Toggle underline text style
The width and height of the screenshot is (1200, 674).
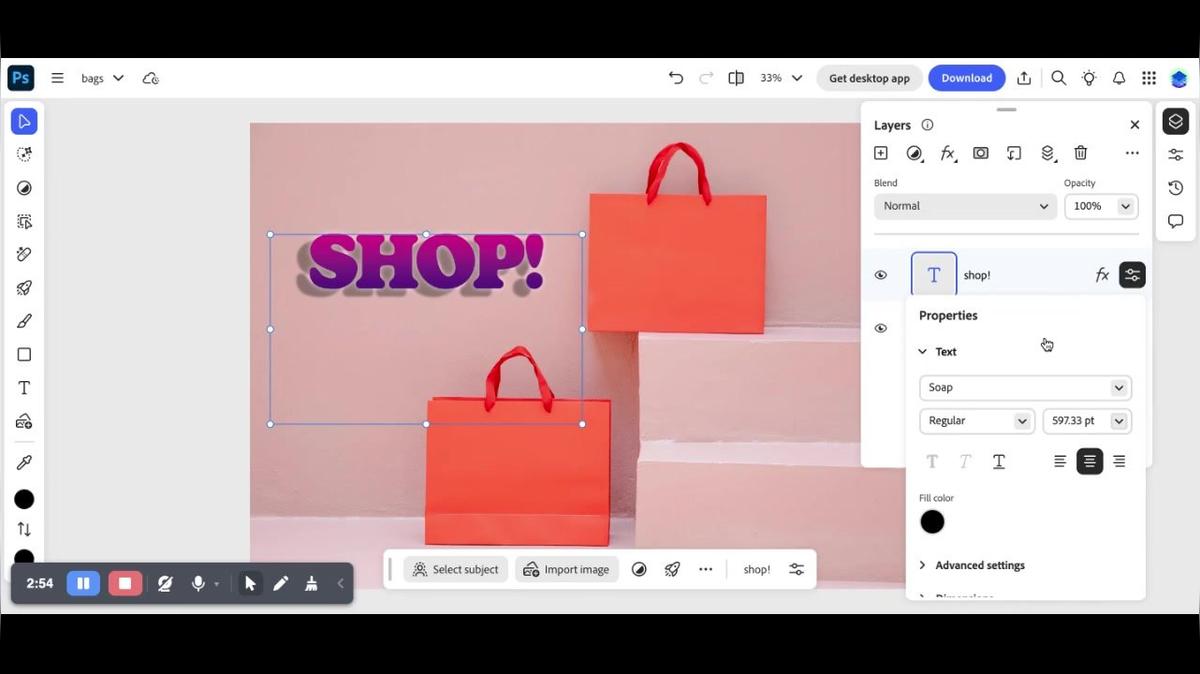(x=998, y=461)
